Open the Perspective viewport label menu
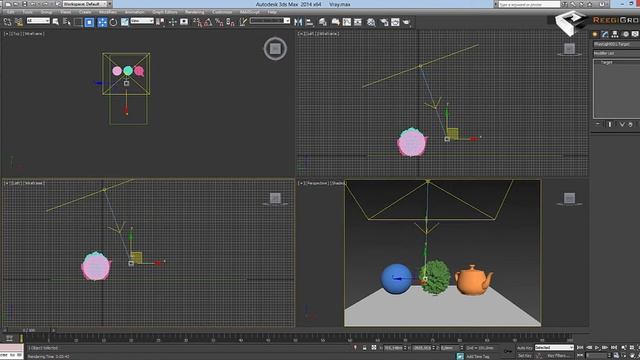This screenshot has width=640, height=360. pyautogui.click(x=317, y=183)
